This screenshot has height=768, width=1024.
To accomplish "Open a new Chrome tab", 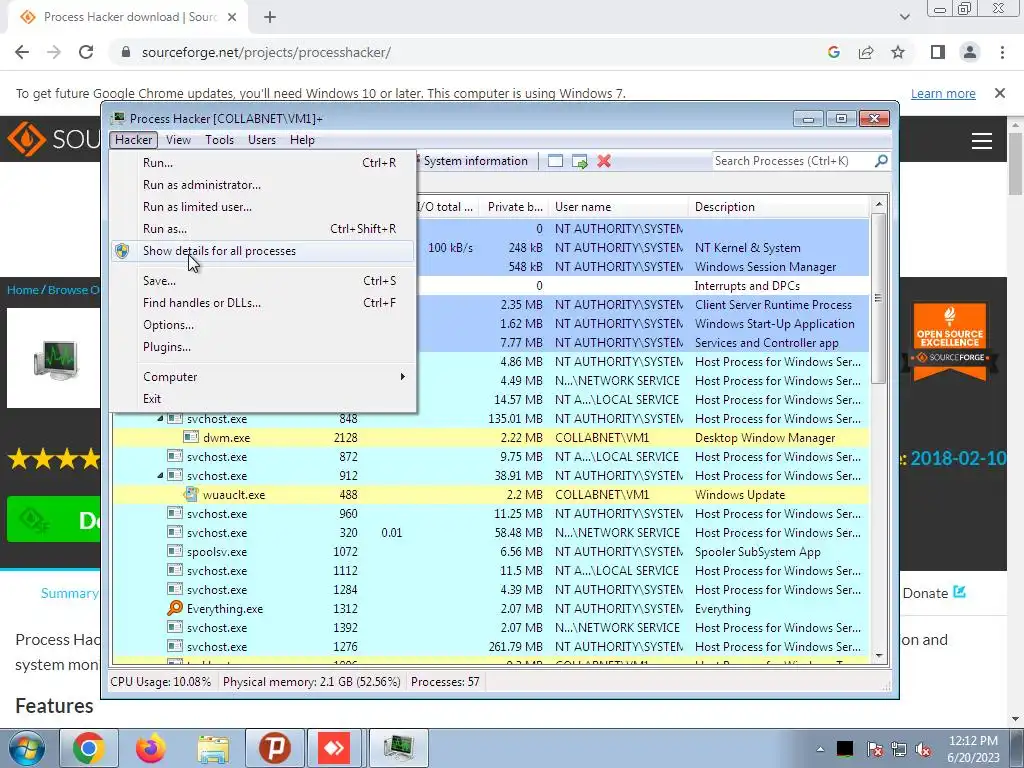I will click(x=270, y=18).
